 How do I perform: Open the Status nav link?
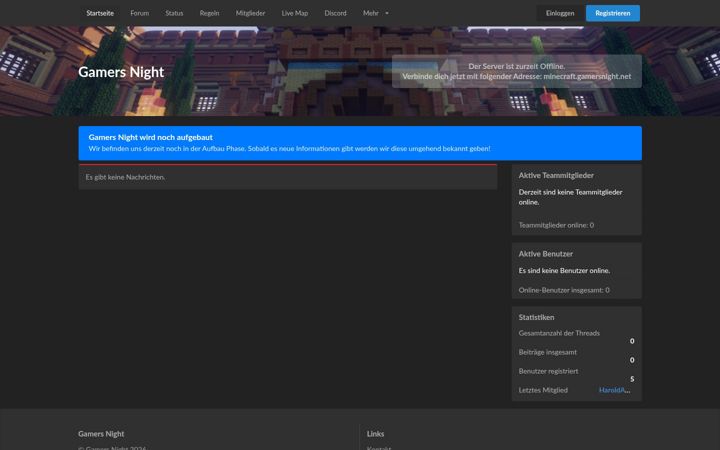click(174, 13)
